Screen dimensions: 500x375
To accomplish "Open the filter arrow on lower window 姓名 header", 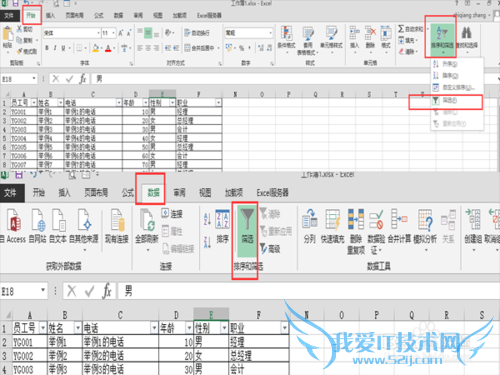I will (x=78, y=328).
